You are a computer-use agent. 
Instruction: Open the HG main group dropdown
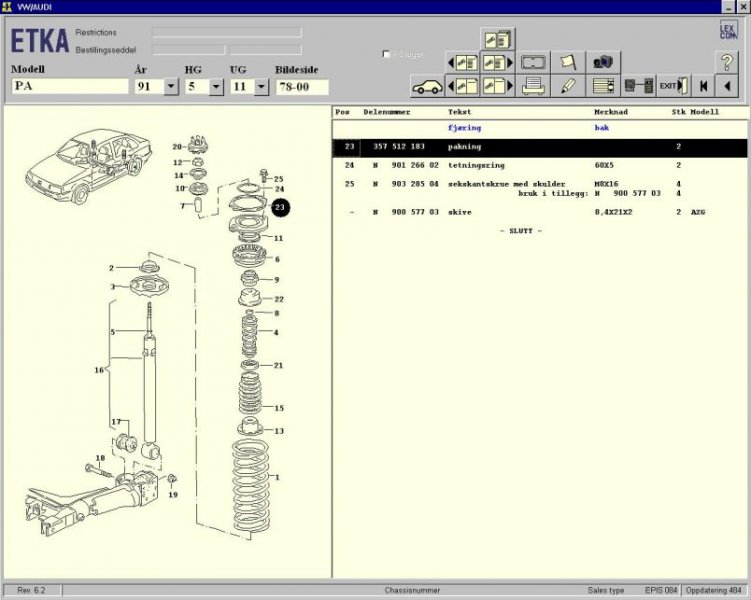216,87
